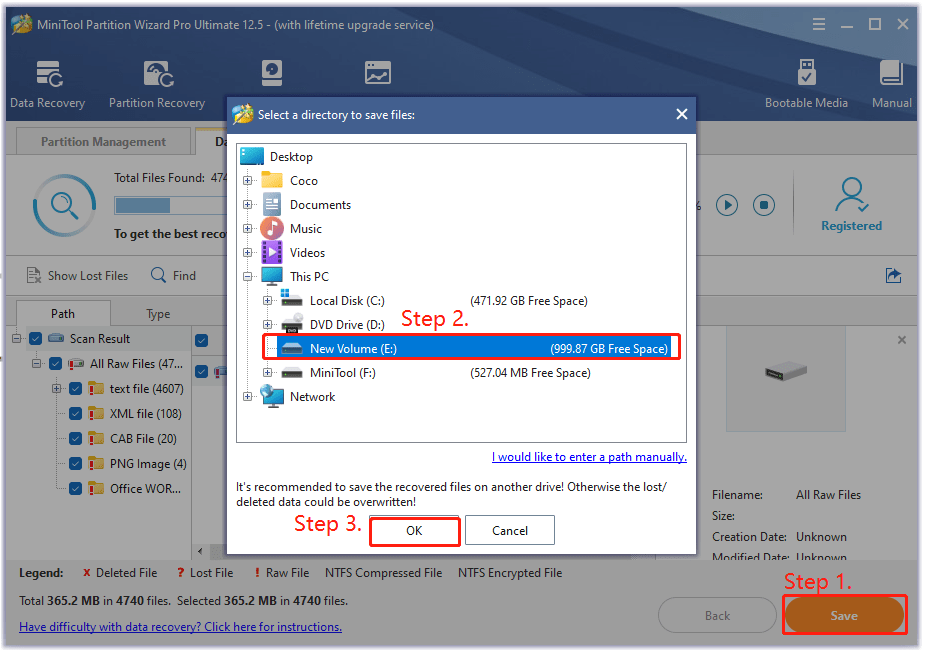Open the hamburger menu in the title bar
Screen dimensions: 926x651
[819, 22]
